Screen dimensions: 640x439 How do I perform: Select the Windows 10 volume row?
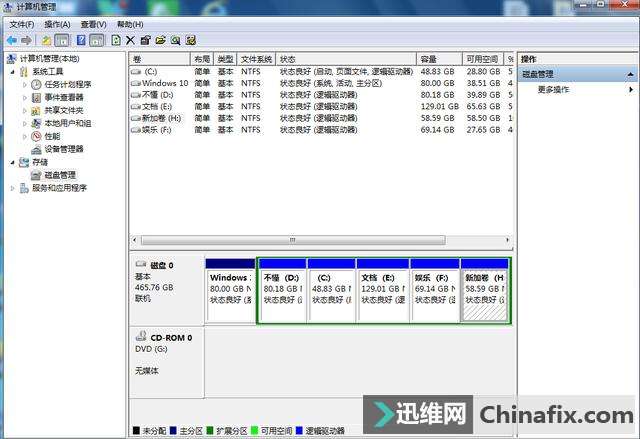pos(321,83)
